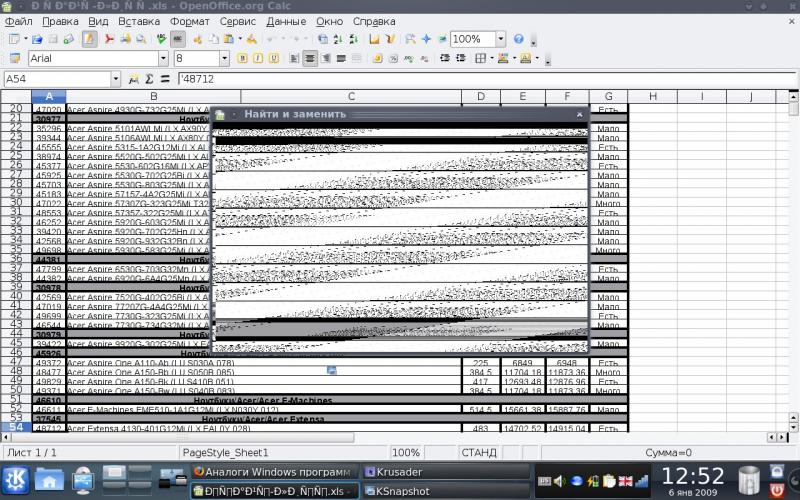Click the Print icon

[x=126, y=39]
